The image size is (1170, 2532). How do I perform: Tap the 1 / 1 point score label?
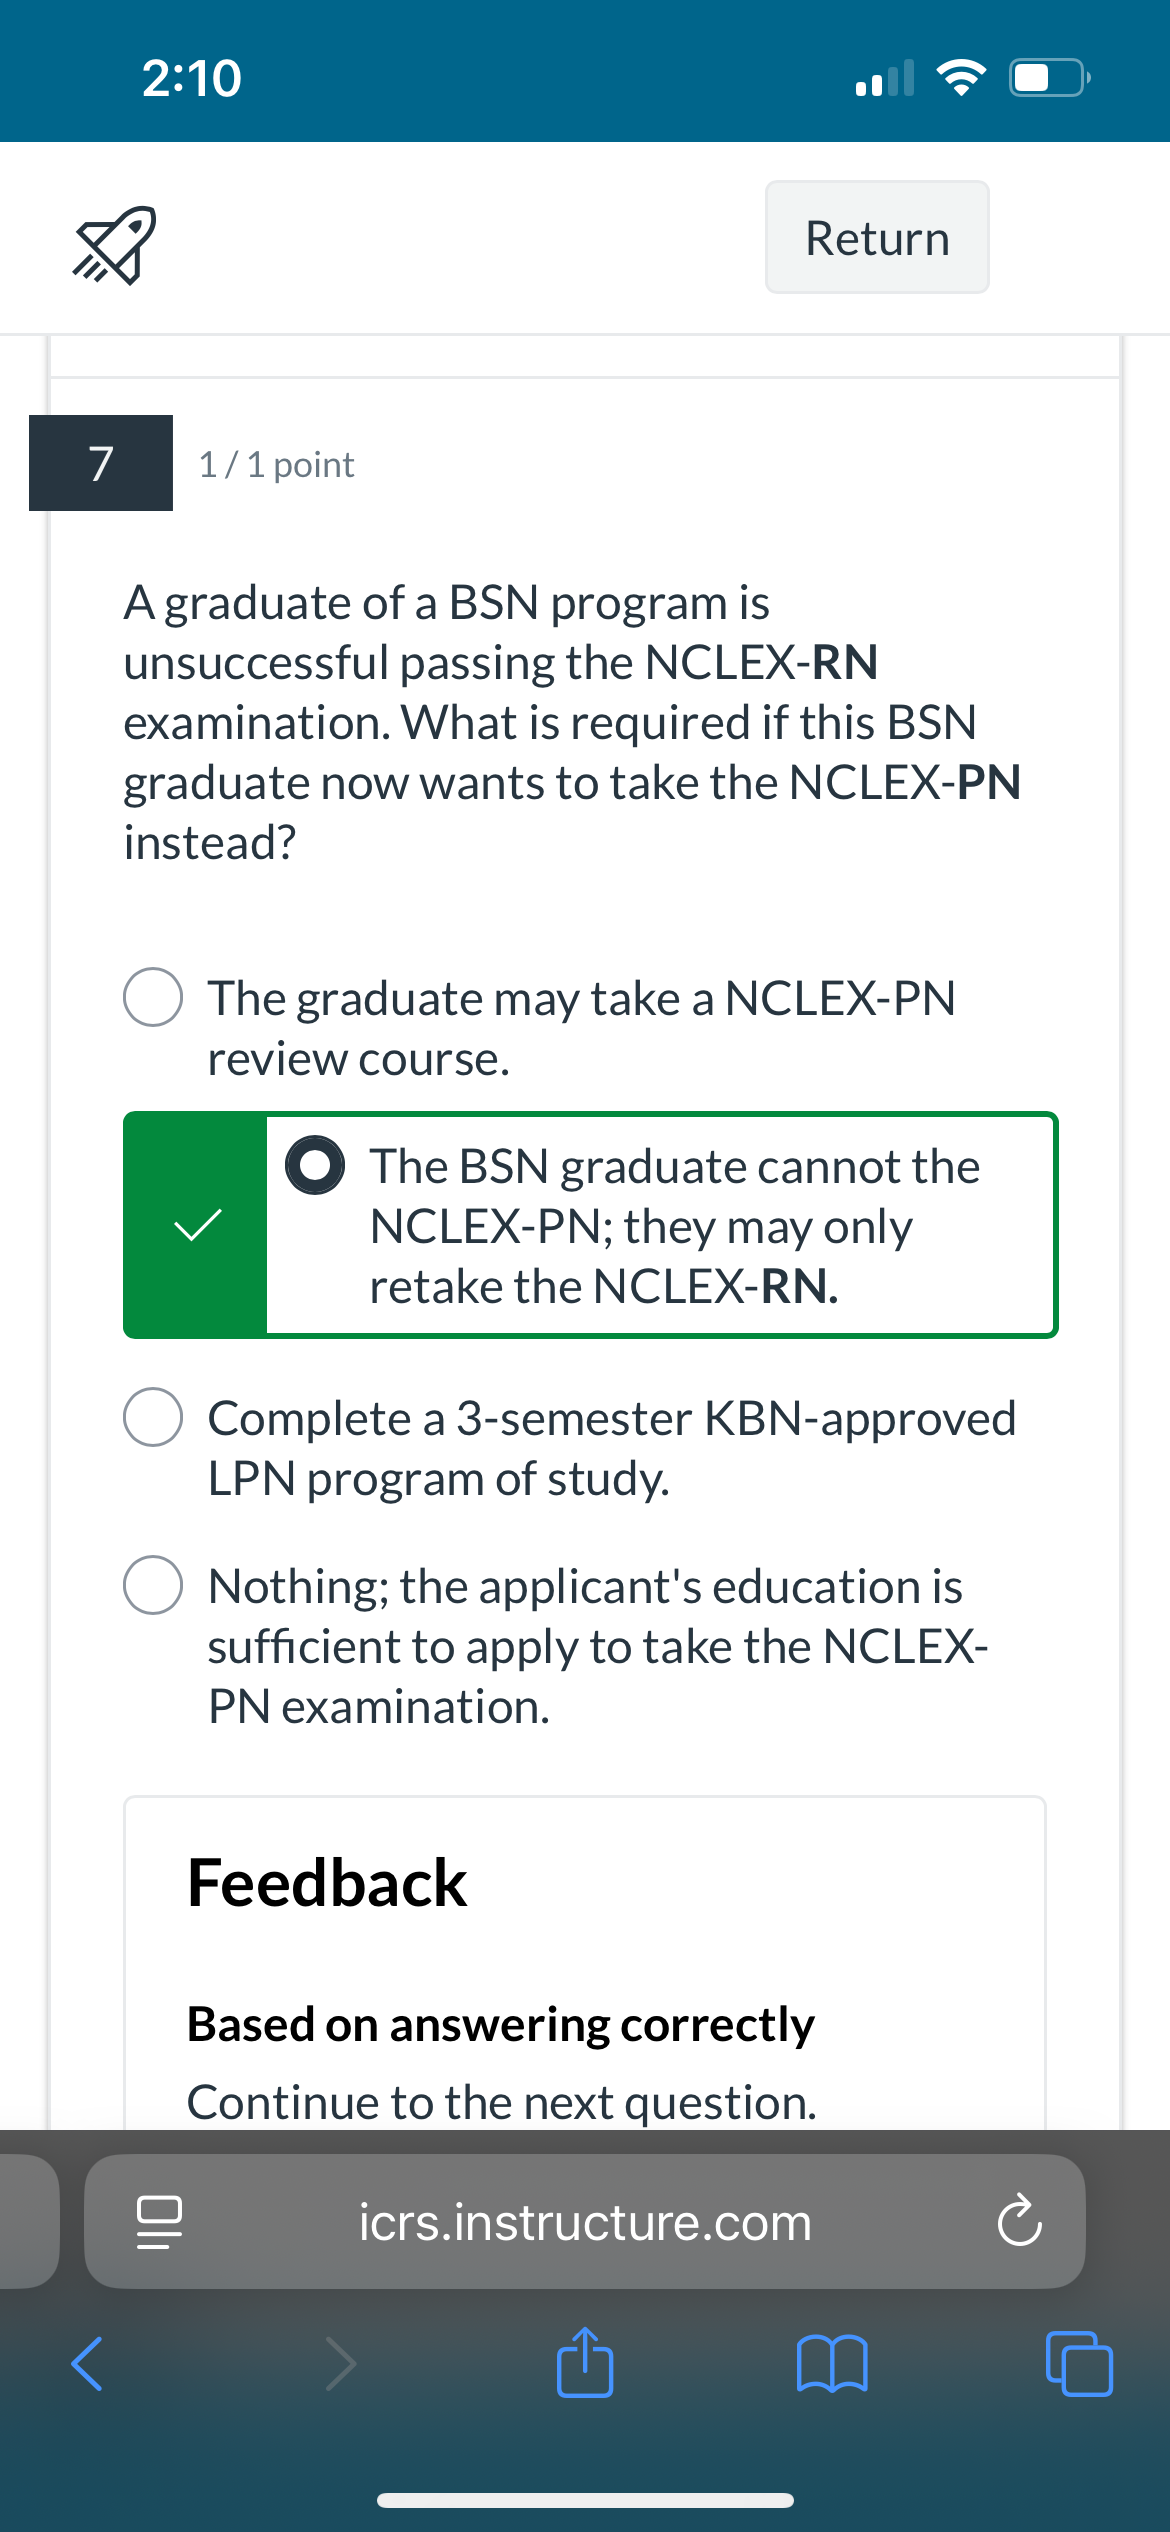click(x=276, y=465)
